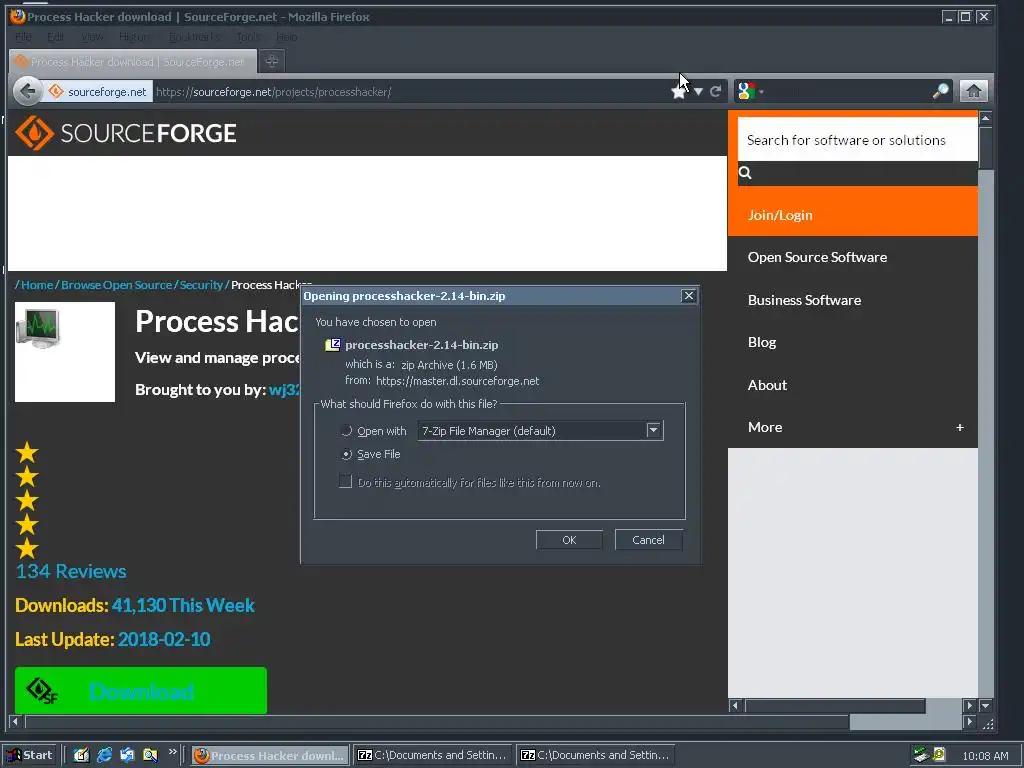Image resolution: width=1024 pixels, height=768 pixels.
Task: Click the first quick launch icon
Action: coord(82,756)
